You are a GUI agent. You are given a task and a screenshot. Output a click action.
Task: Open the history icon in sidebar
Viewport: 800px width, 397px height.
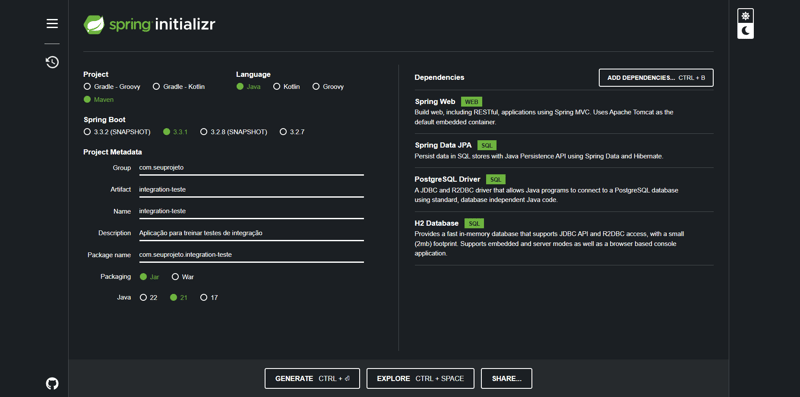pos(52,62)
